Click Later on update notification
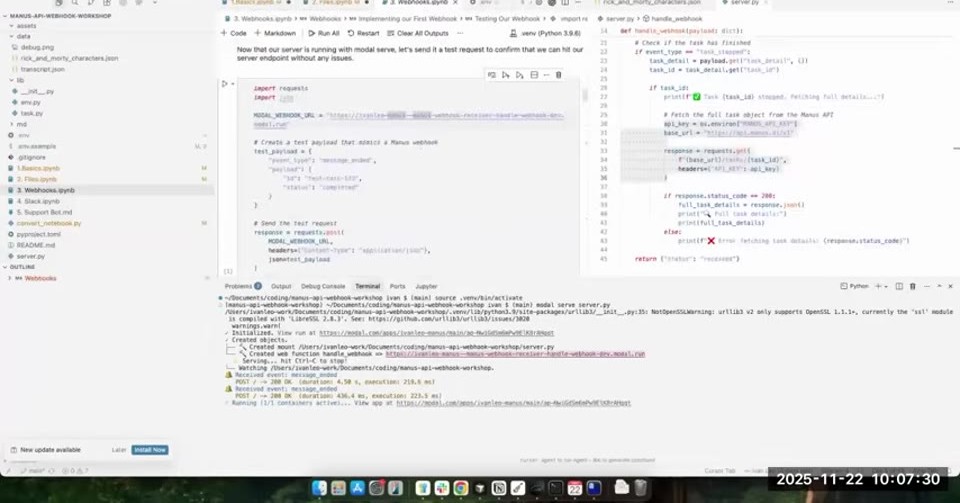Viewport: 960px width, 503px height. 119,450
